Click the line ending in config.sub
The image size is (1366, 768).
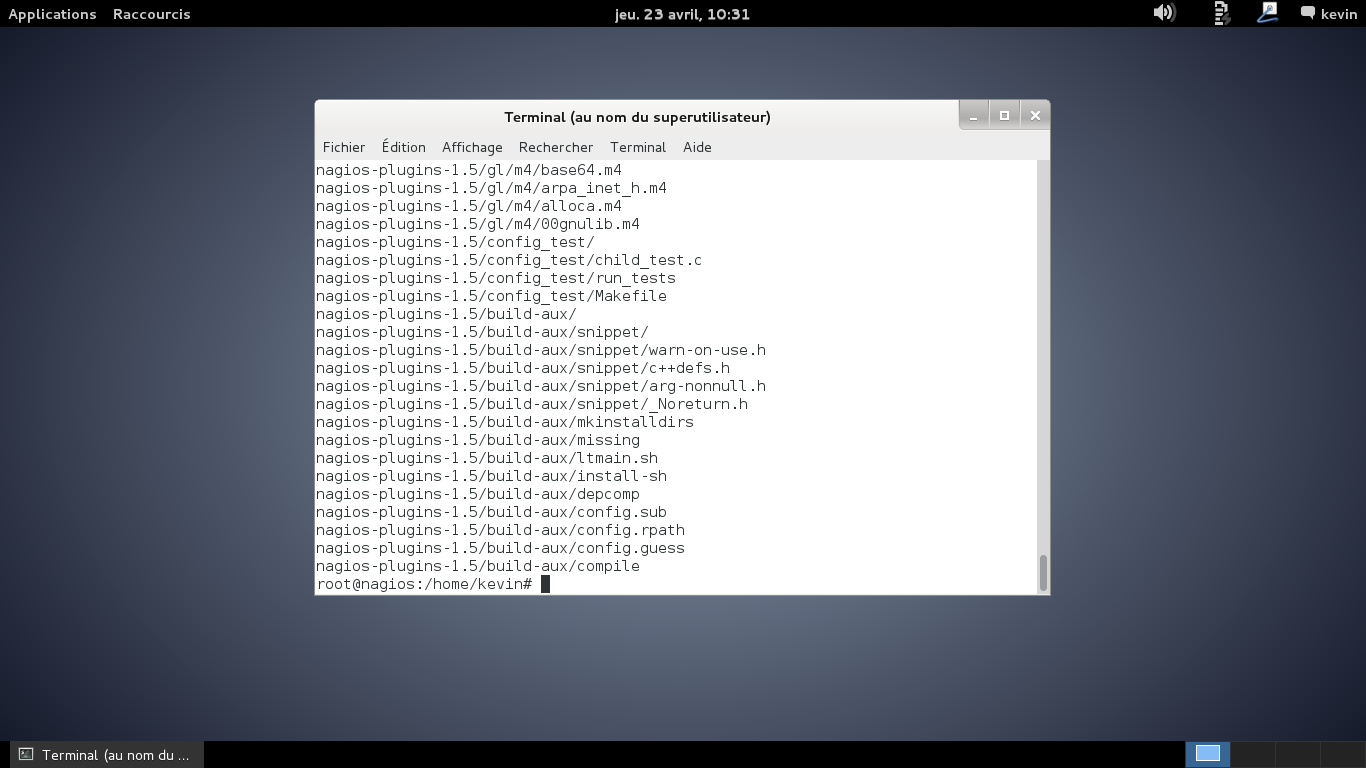pyautogui.click(x=491, y=512)
